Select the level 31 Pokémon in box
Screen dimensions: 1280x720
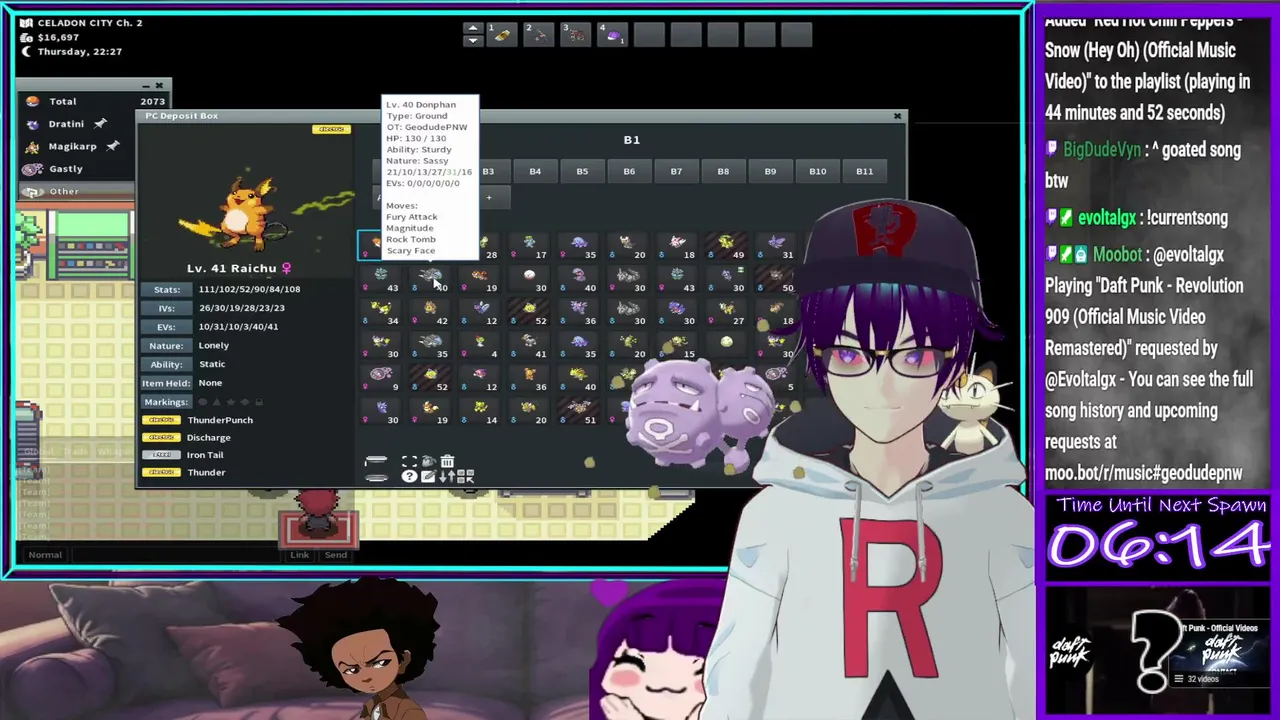click(x=777, y=247)
